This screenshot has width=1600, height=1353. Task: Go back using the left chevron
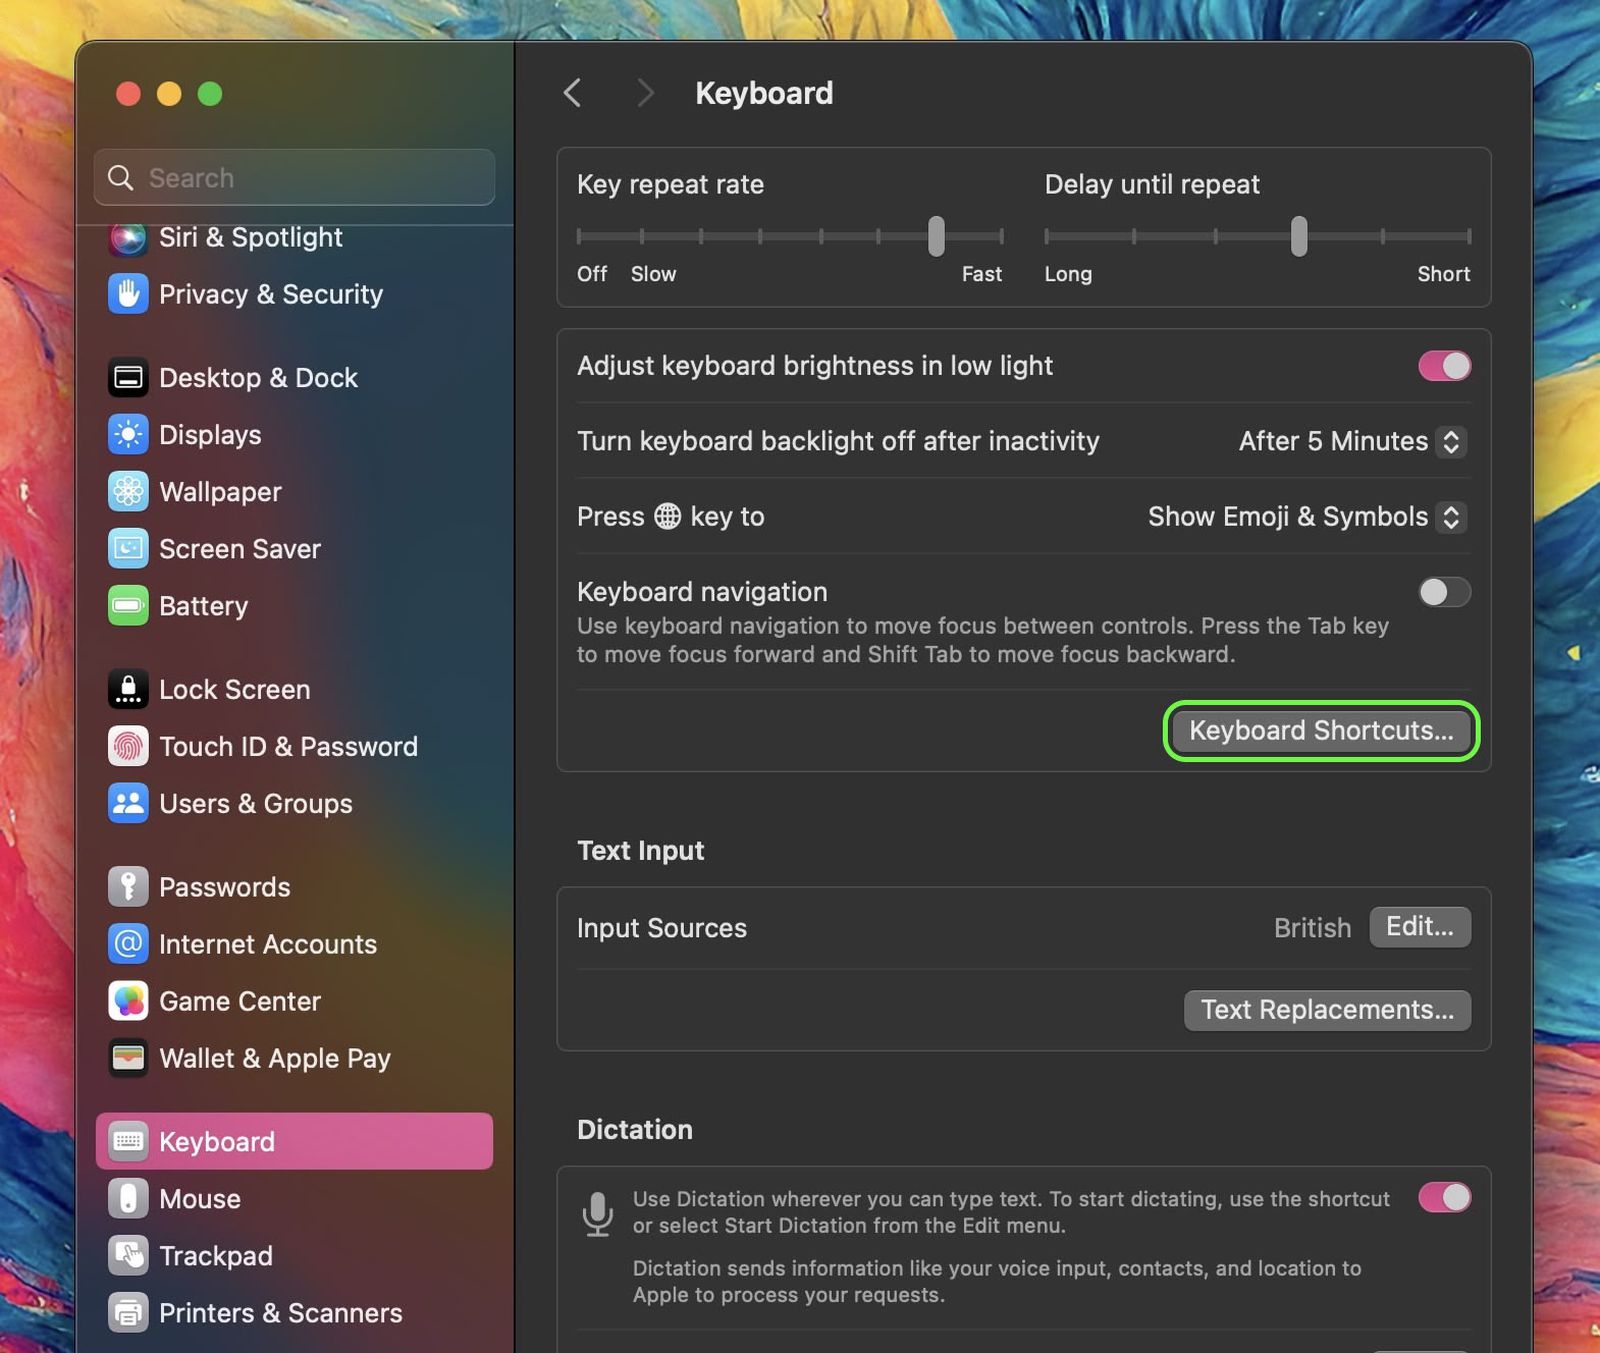[573, 93]
